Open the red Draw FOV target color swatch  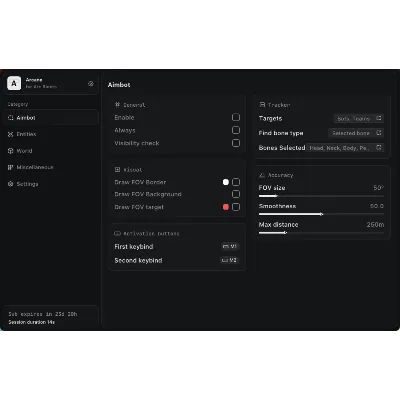pos(226,207)
